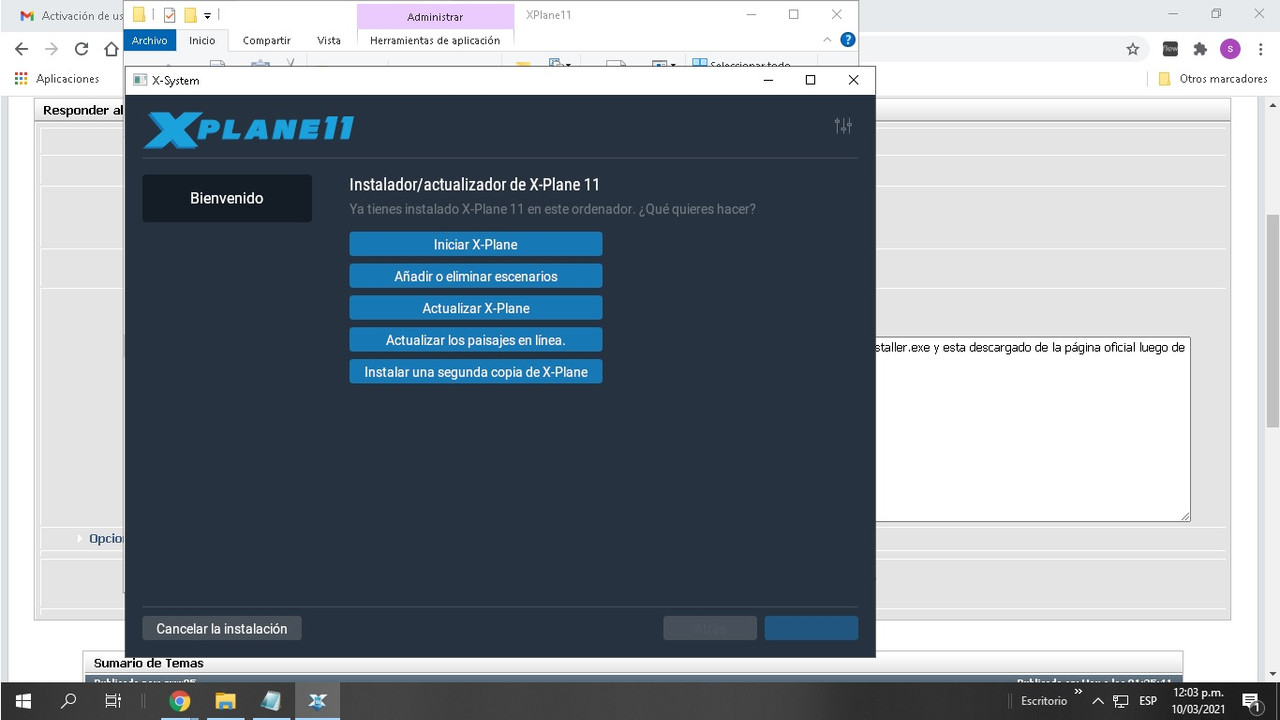Click Chrome page vertical scrollbar thumb
Image resolution: width=1280 pixels, height=720 pixels.
[x=1272, y=320]
